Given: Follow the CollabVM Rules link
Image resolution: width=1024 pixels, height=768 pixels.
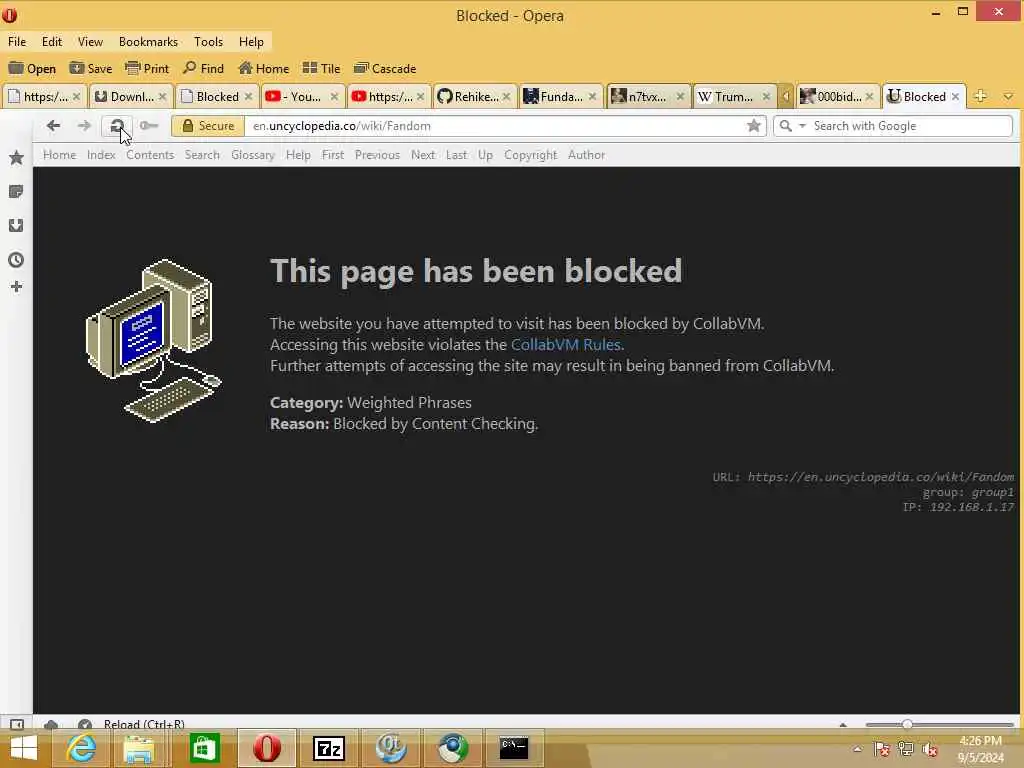Looking at the screenshot, I should coord(566,345).
